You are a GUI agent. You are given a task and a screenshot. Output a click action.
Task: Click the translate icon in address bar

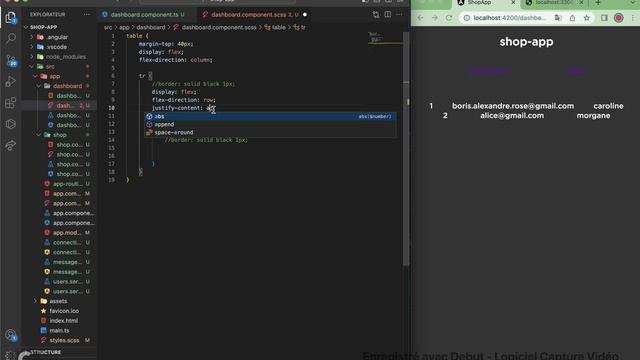(x=558, y=18)
